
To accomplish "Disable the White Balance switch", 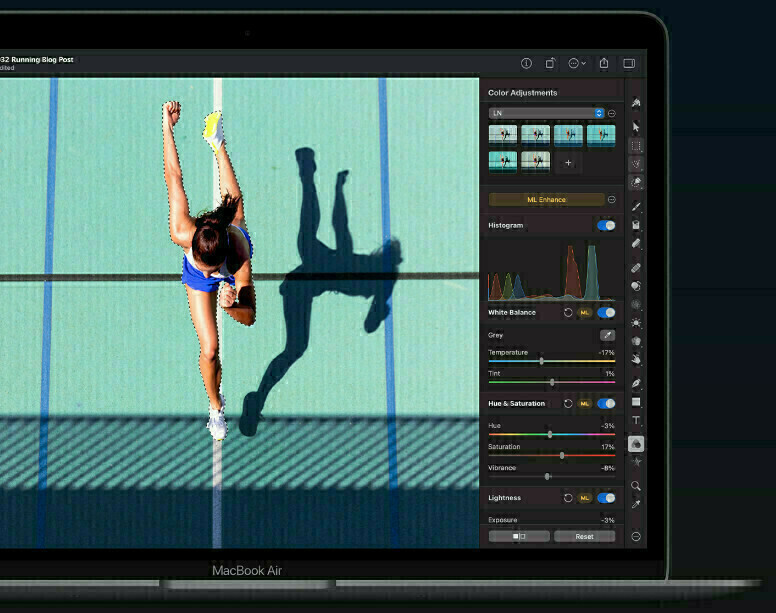I will pyautogui.click(x=606, y=313).
